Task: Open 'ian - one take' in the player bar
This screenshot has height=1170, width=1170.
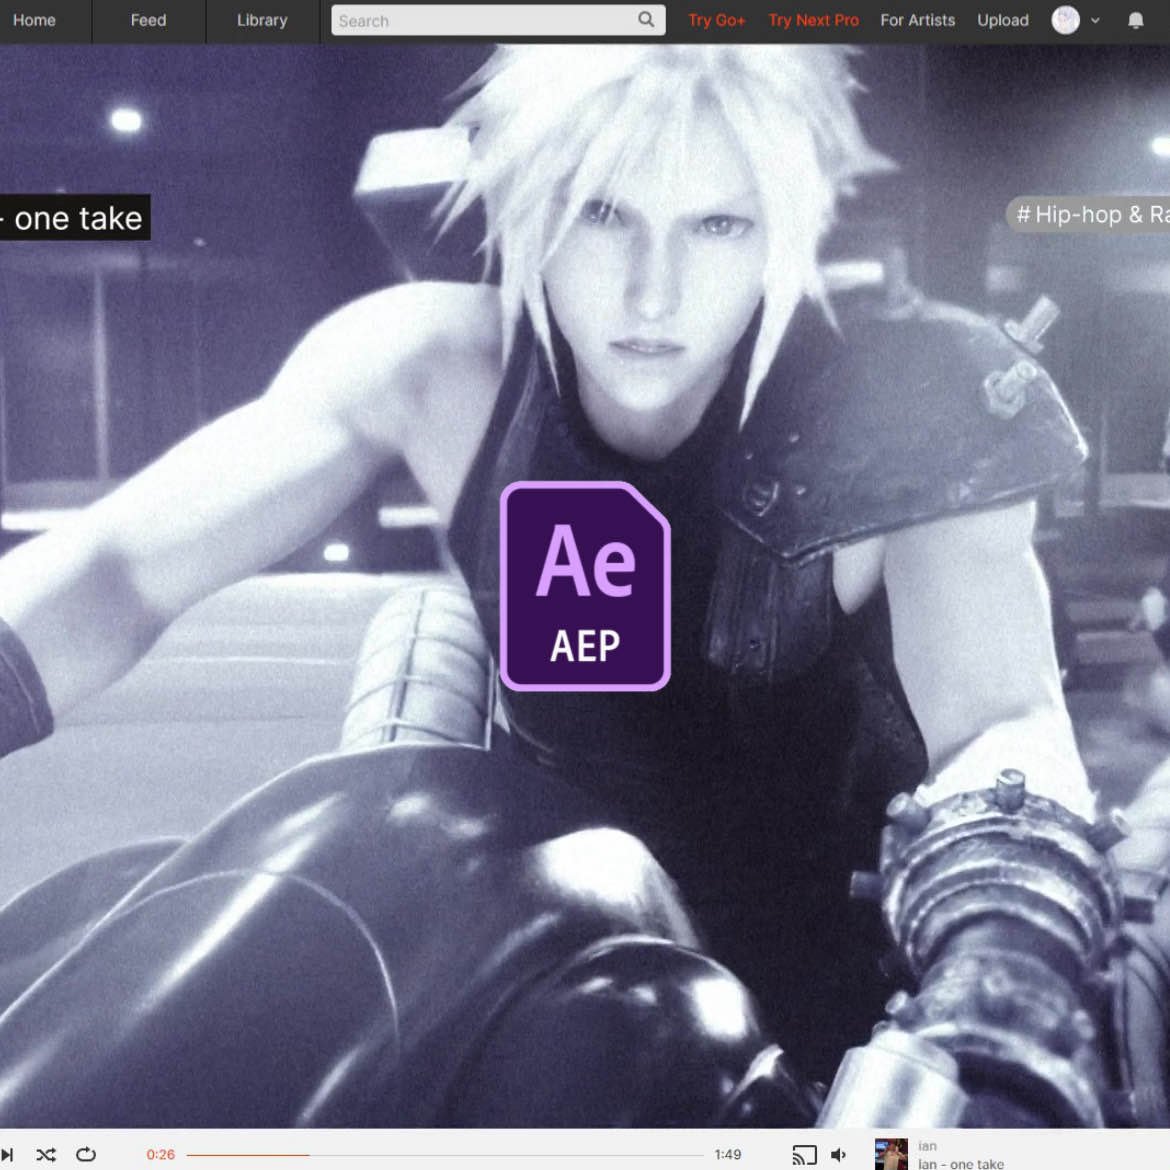Action: point(960,1163)
